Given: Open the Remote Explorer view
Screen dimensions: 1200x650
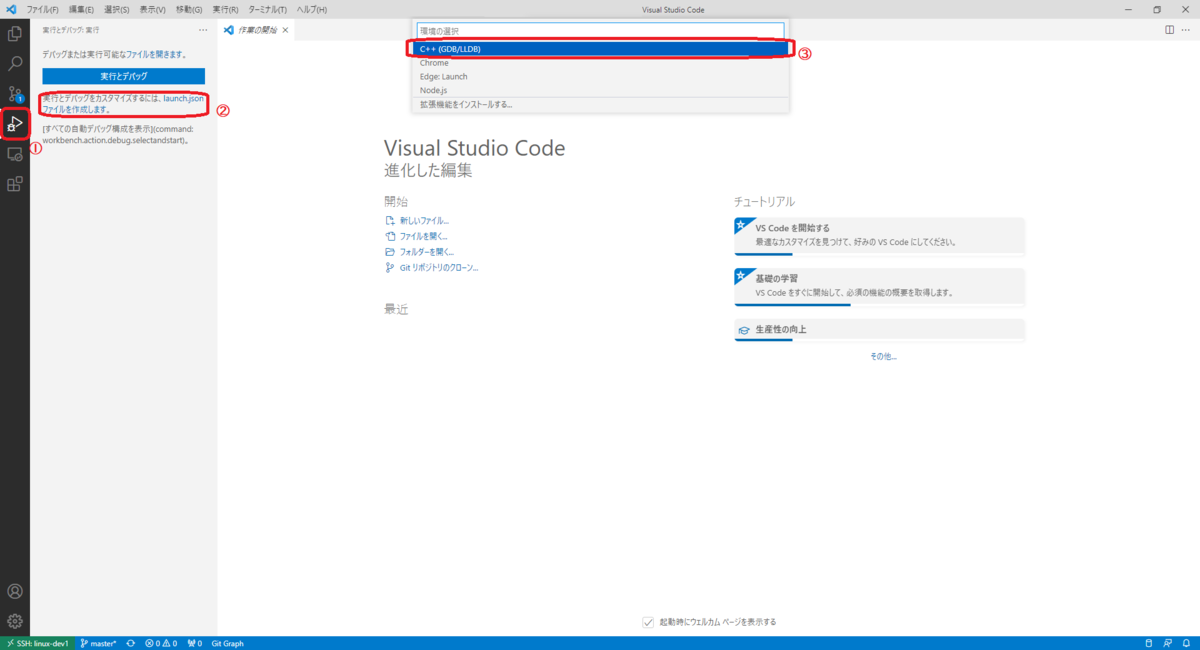Looking at the screenshot, I should pyautogui.click(x=15, y=154).
